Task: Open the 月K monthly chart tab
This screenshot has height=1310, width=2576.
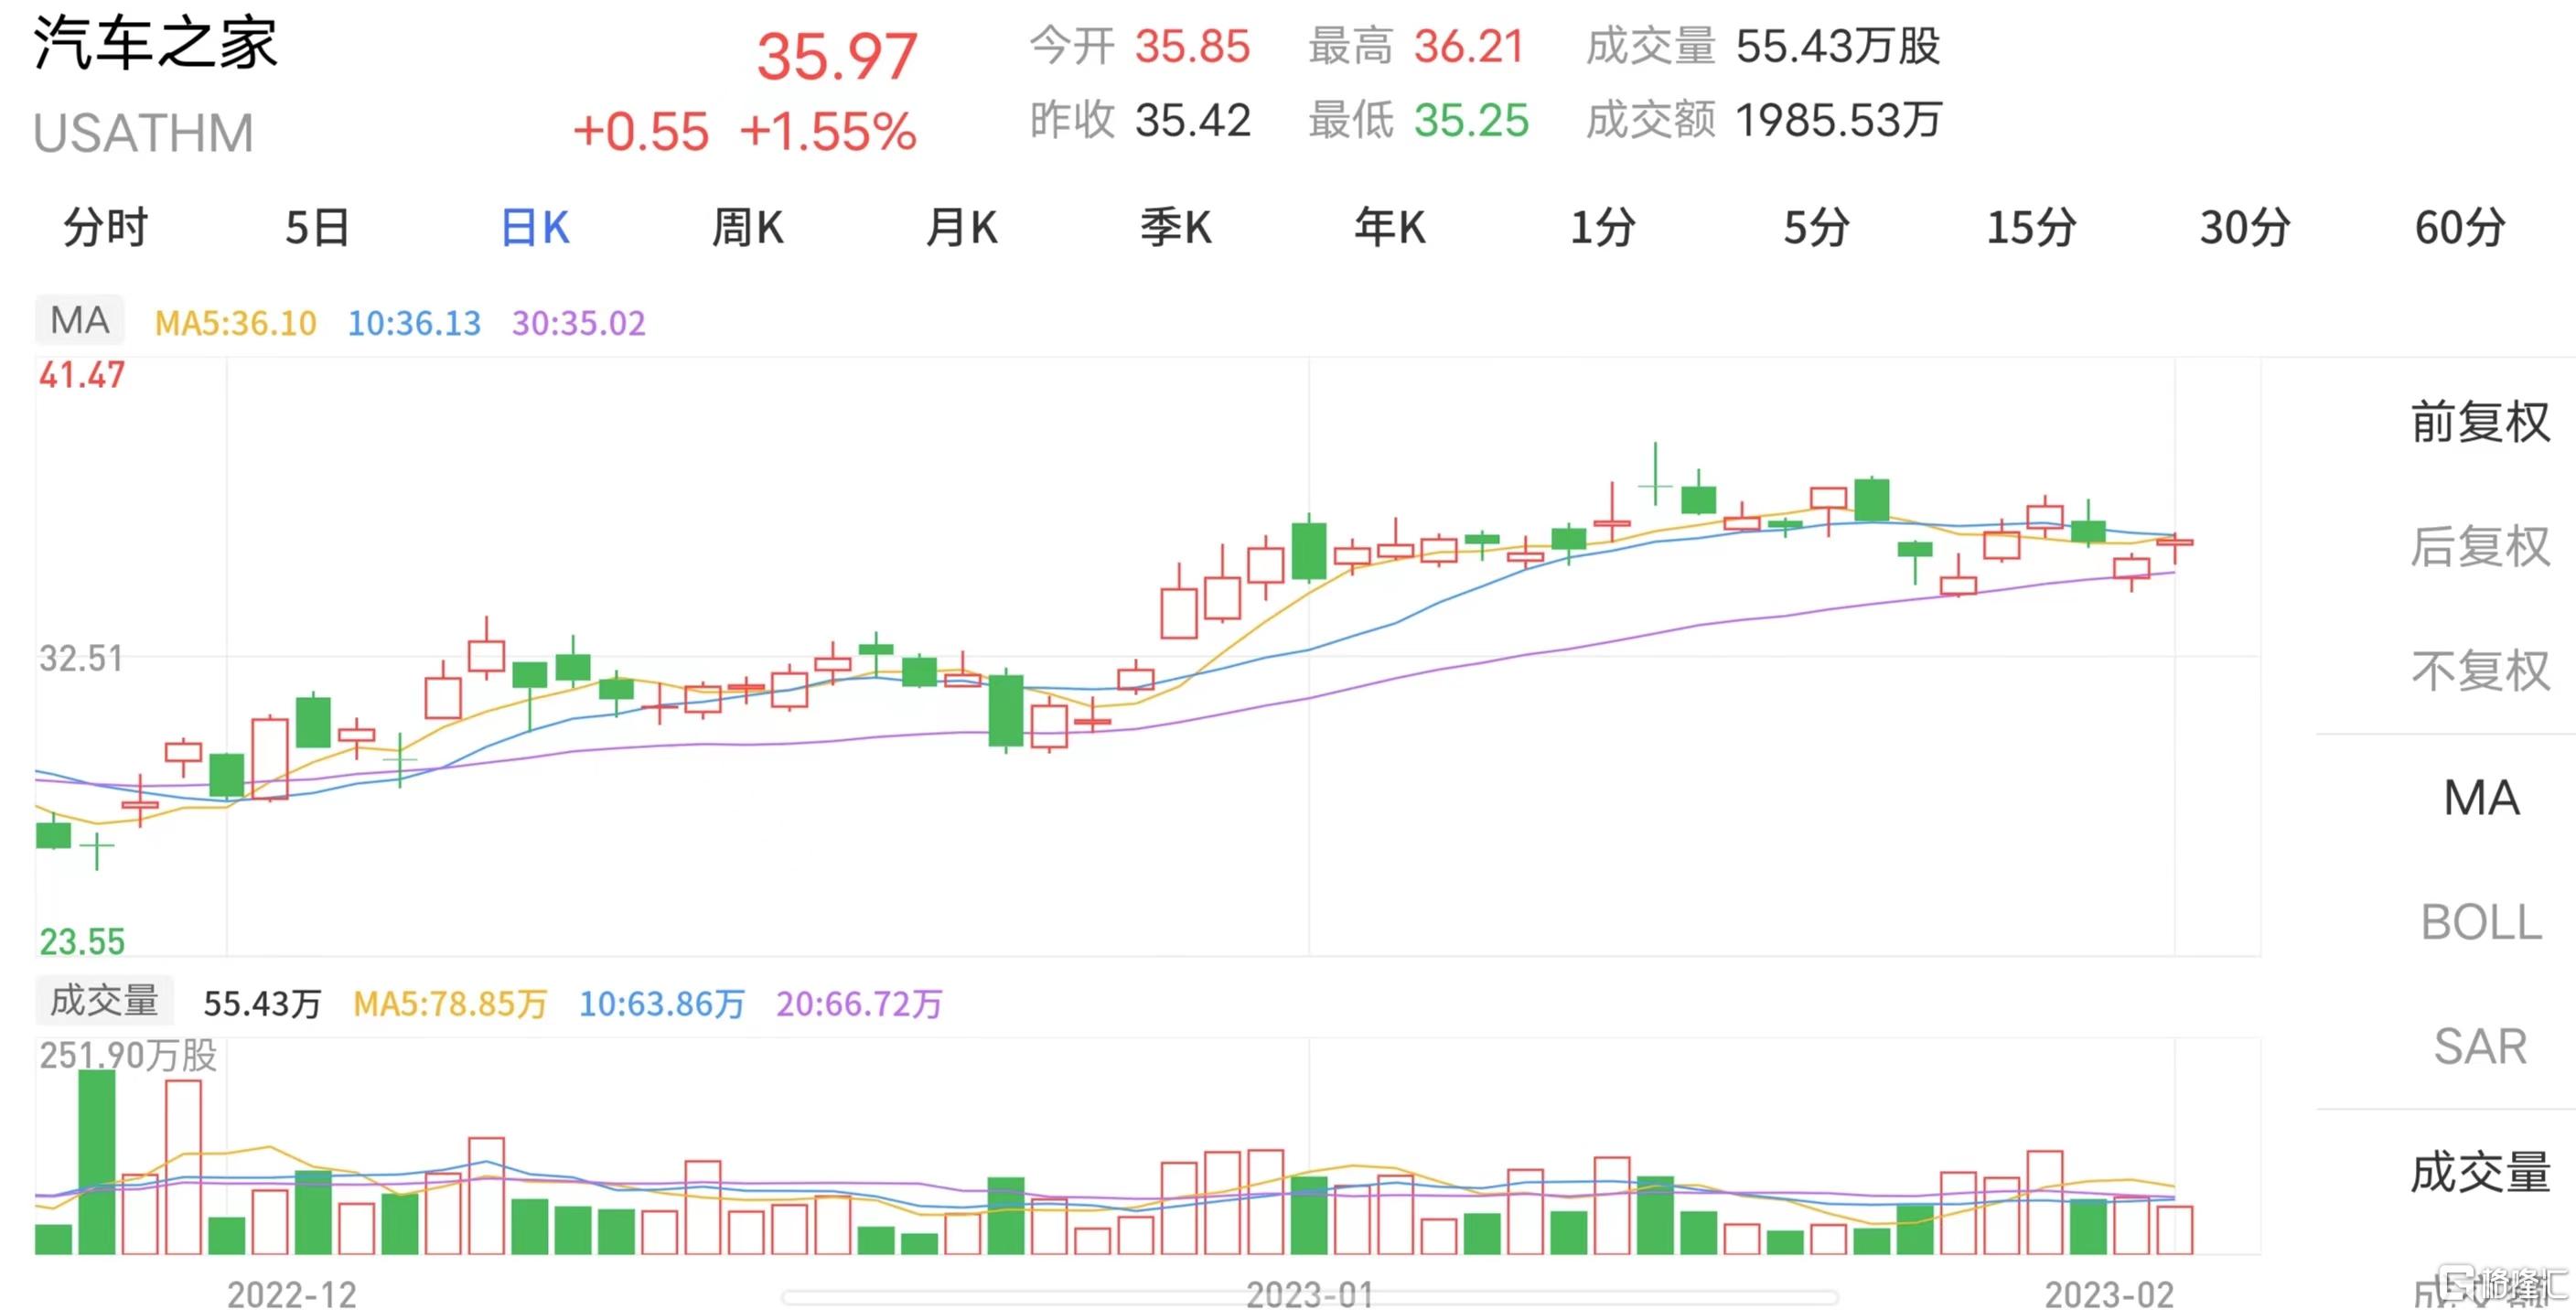Action: tap(962, 228)
